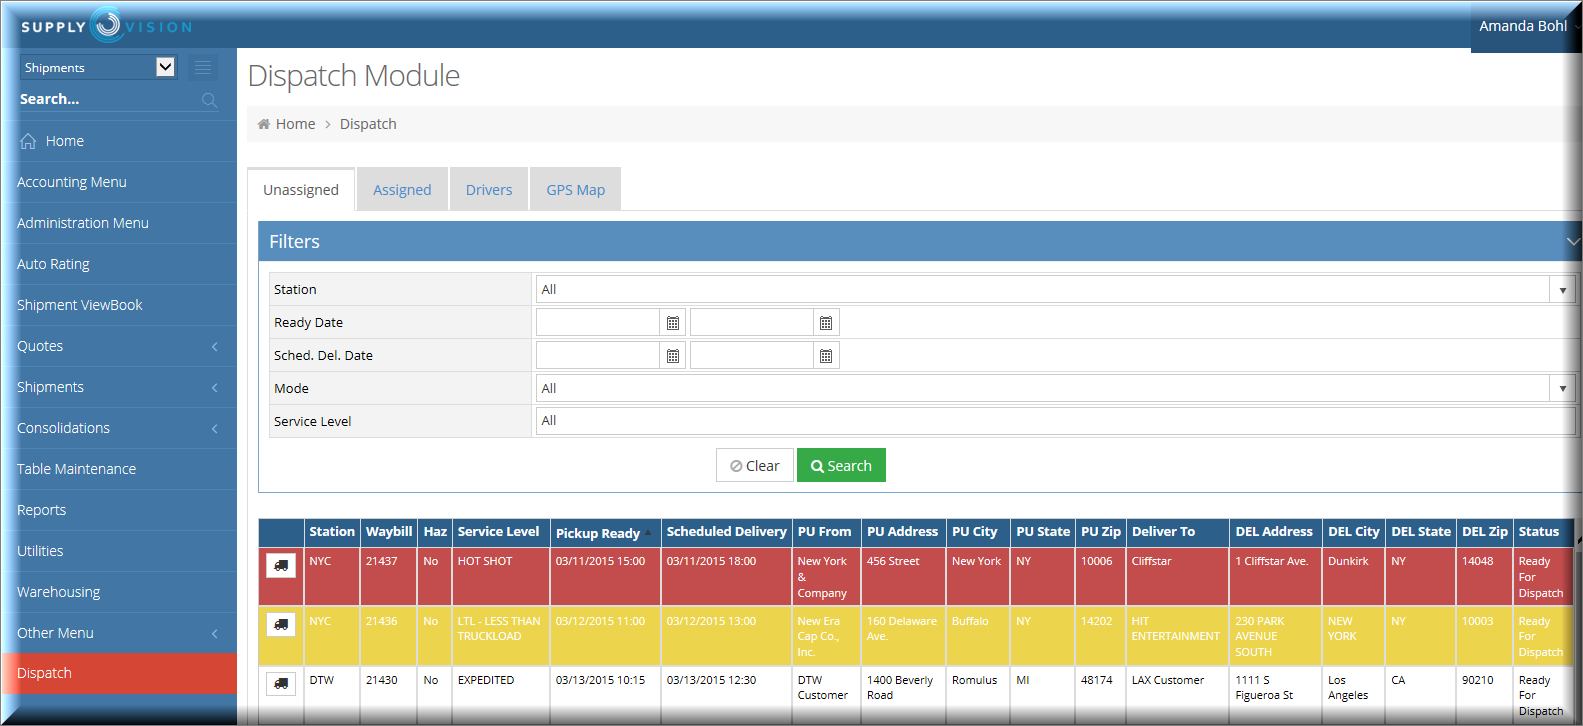Collapse the Filters panel chevron
1583x726 pixels.
coord(1572,242)
